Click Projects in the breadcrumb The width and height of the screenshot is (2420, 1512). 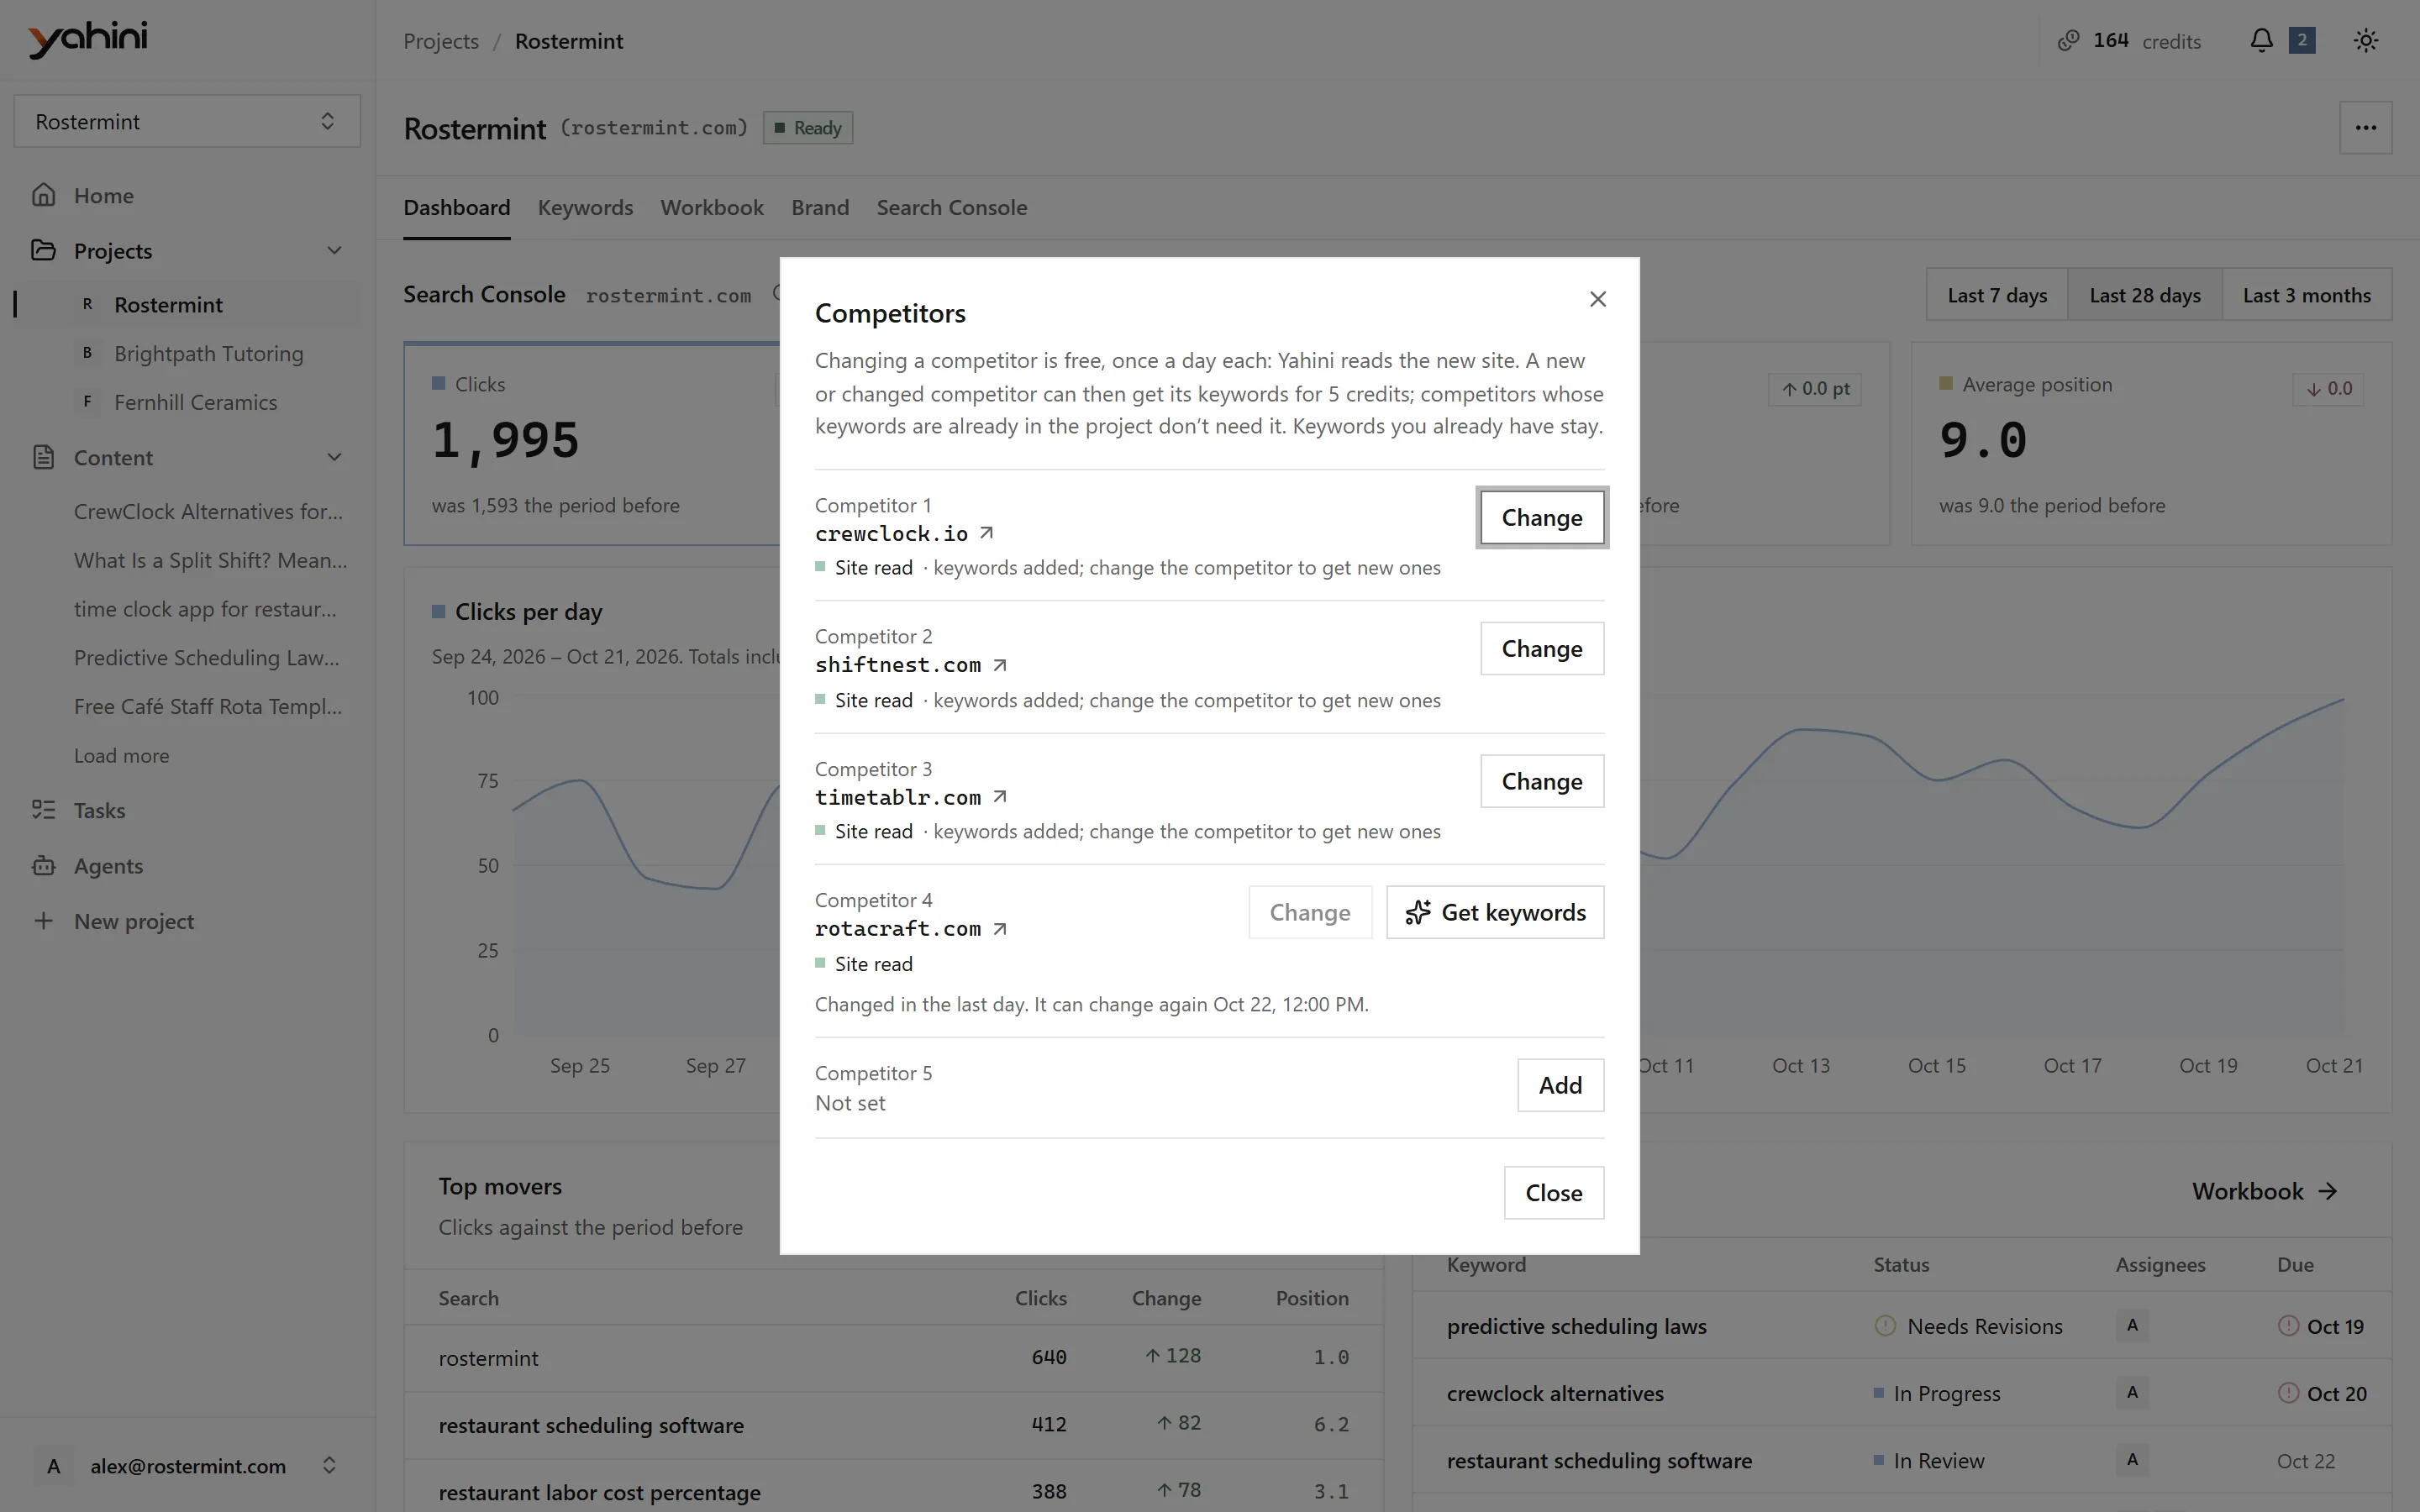pyautogui.click(x=441, y=41)
